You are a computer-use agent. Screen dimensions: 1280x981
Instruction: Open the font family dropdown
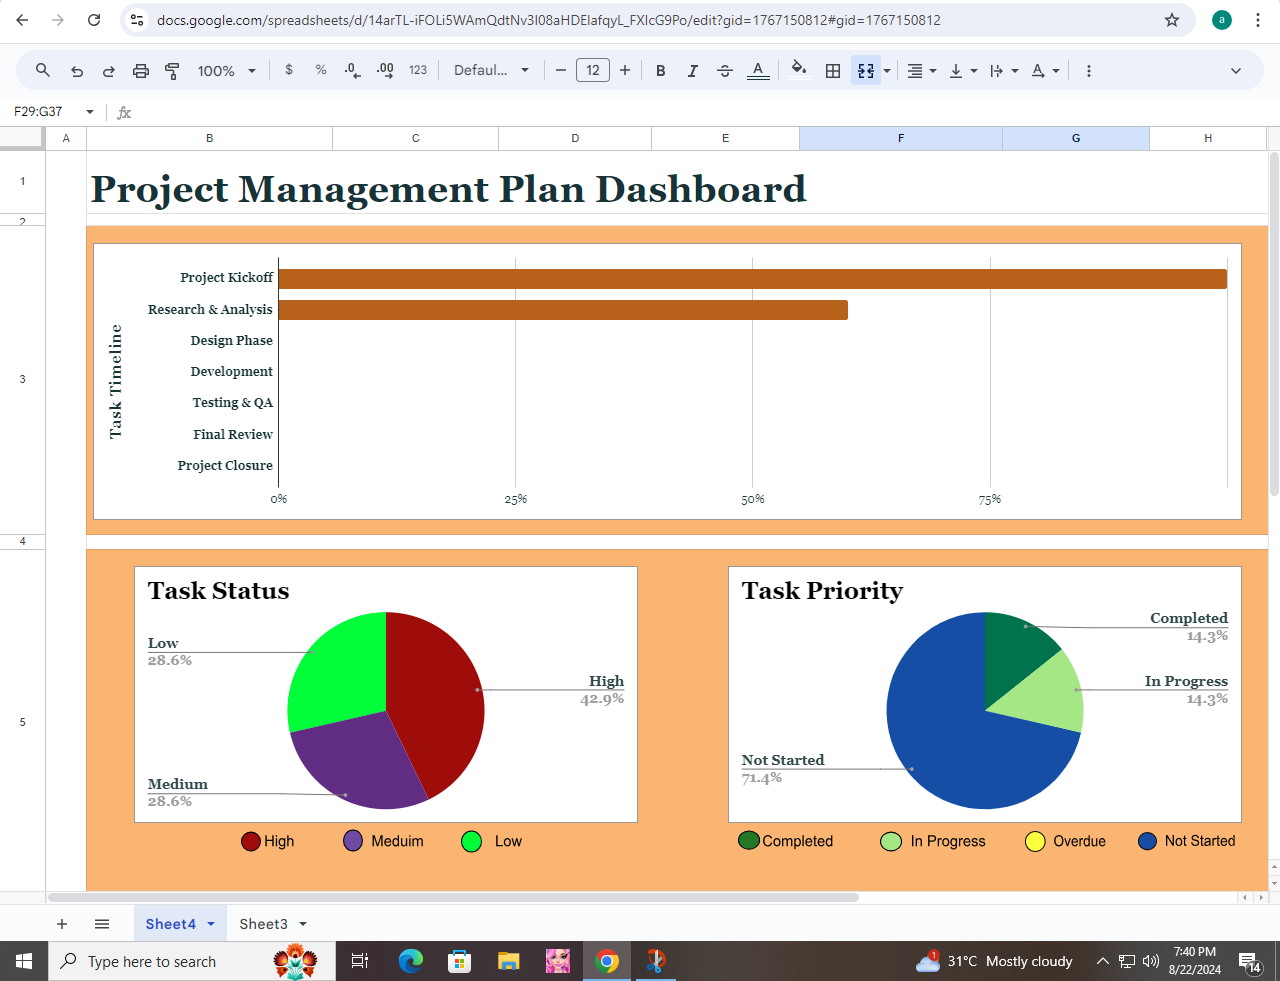point(491,70)
